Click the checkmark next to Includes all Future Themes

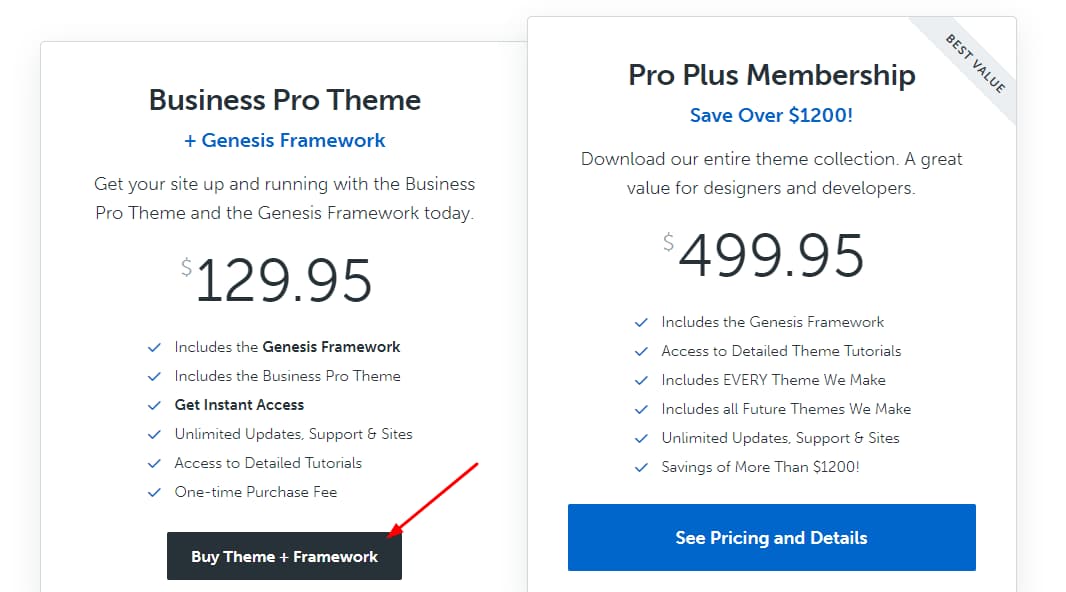[641, 409]
